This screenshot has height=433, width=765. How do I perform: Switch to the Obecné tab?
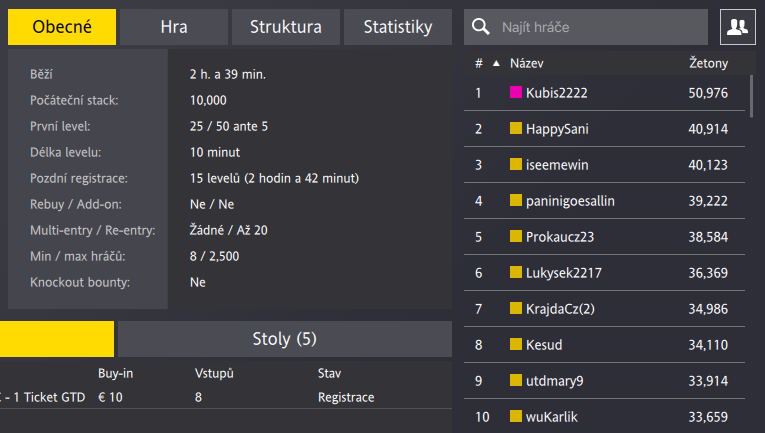pos(62,28)
